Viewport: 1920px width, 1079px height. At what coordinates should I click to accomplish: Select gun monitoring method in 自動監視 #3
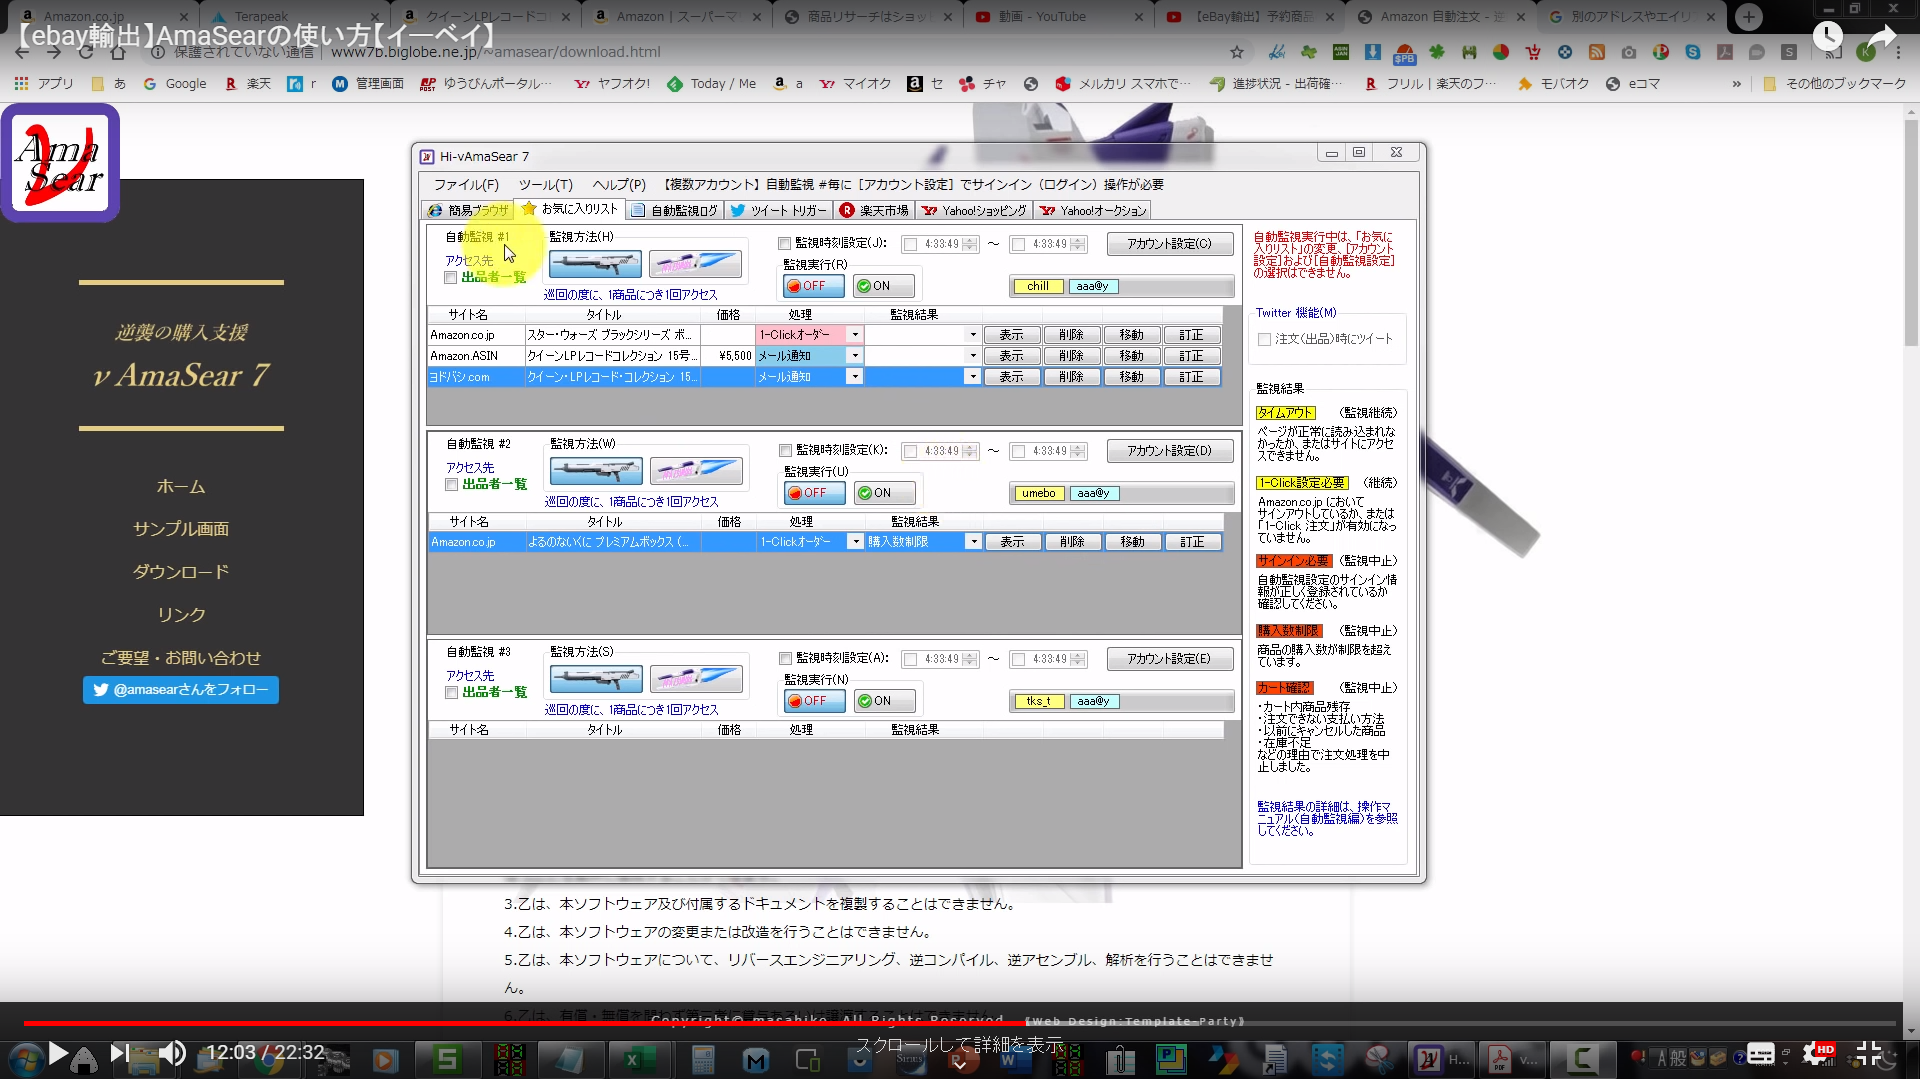[596, 679]
